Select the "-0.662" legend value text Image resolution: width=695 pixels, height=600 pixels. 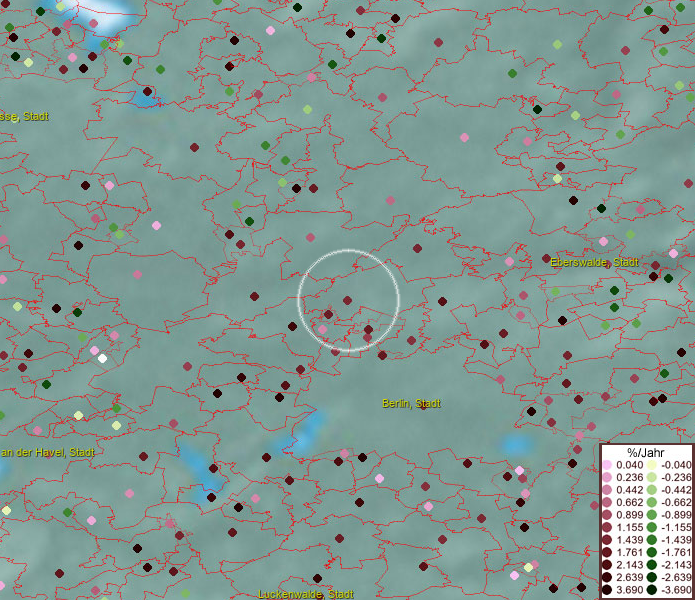(676, 503)
